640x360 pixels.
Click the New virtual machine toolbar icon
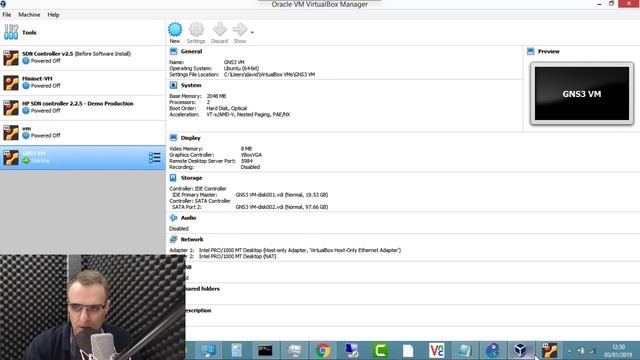click(x=175, y=33)
